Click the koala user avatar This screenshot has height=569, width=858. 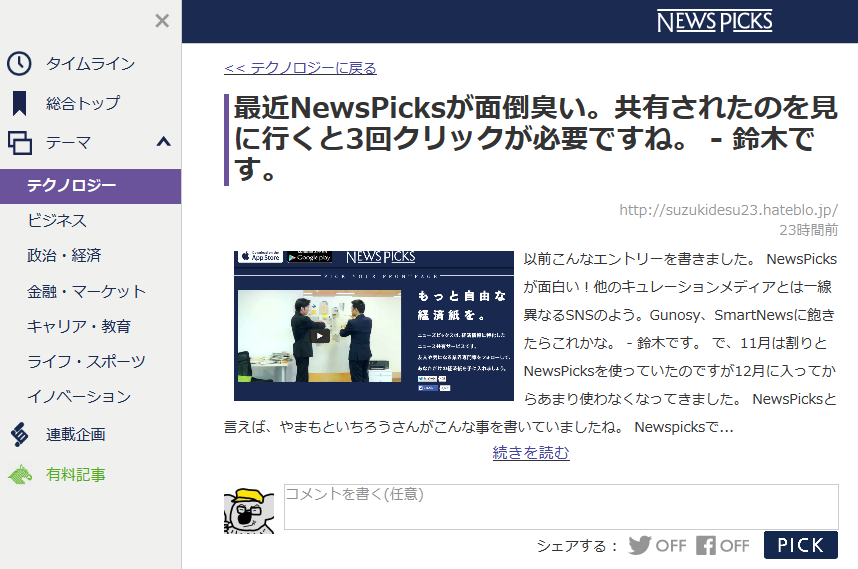249,510
